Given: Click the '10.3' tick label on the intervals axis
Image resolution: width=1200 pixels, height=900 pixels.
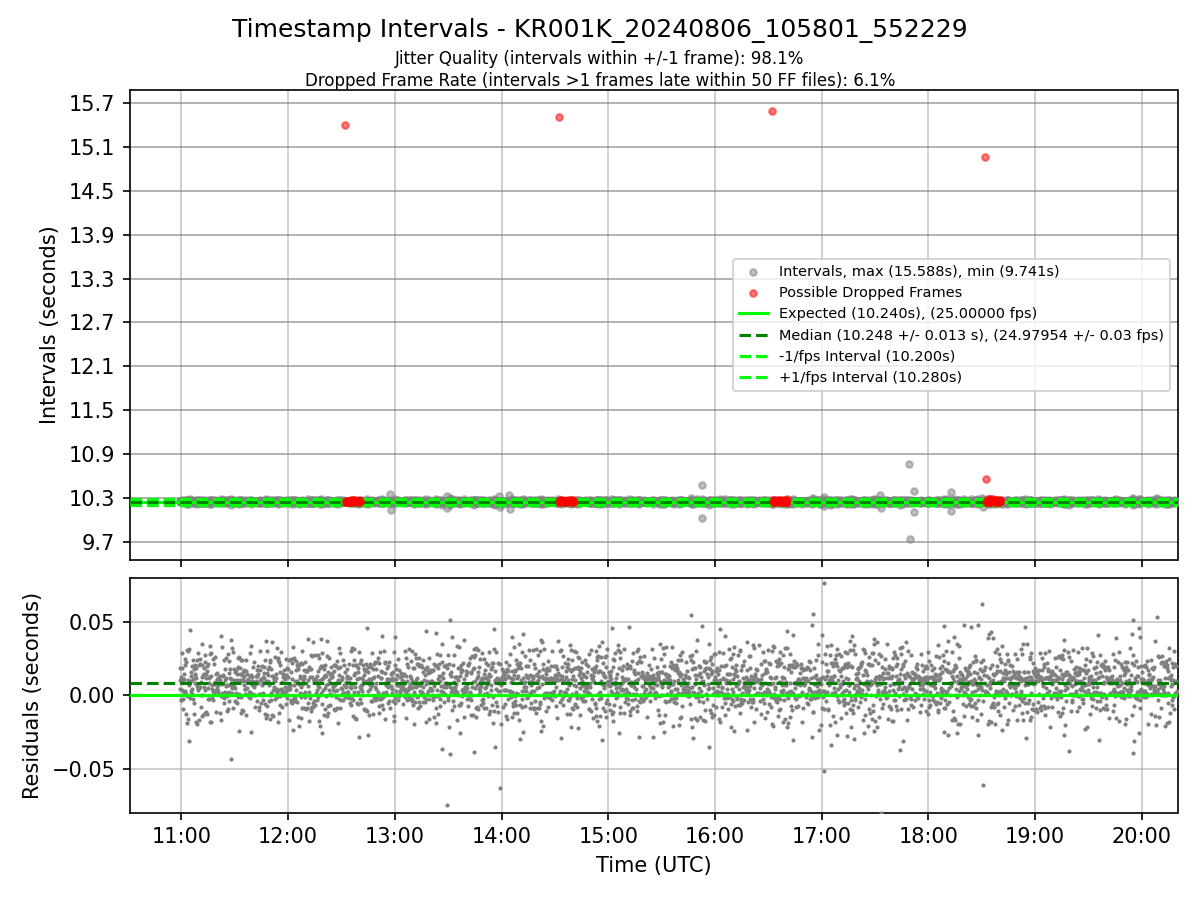Looking at the screenshot, I should [x=94, y=498].
